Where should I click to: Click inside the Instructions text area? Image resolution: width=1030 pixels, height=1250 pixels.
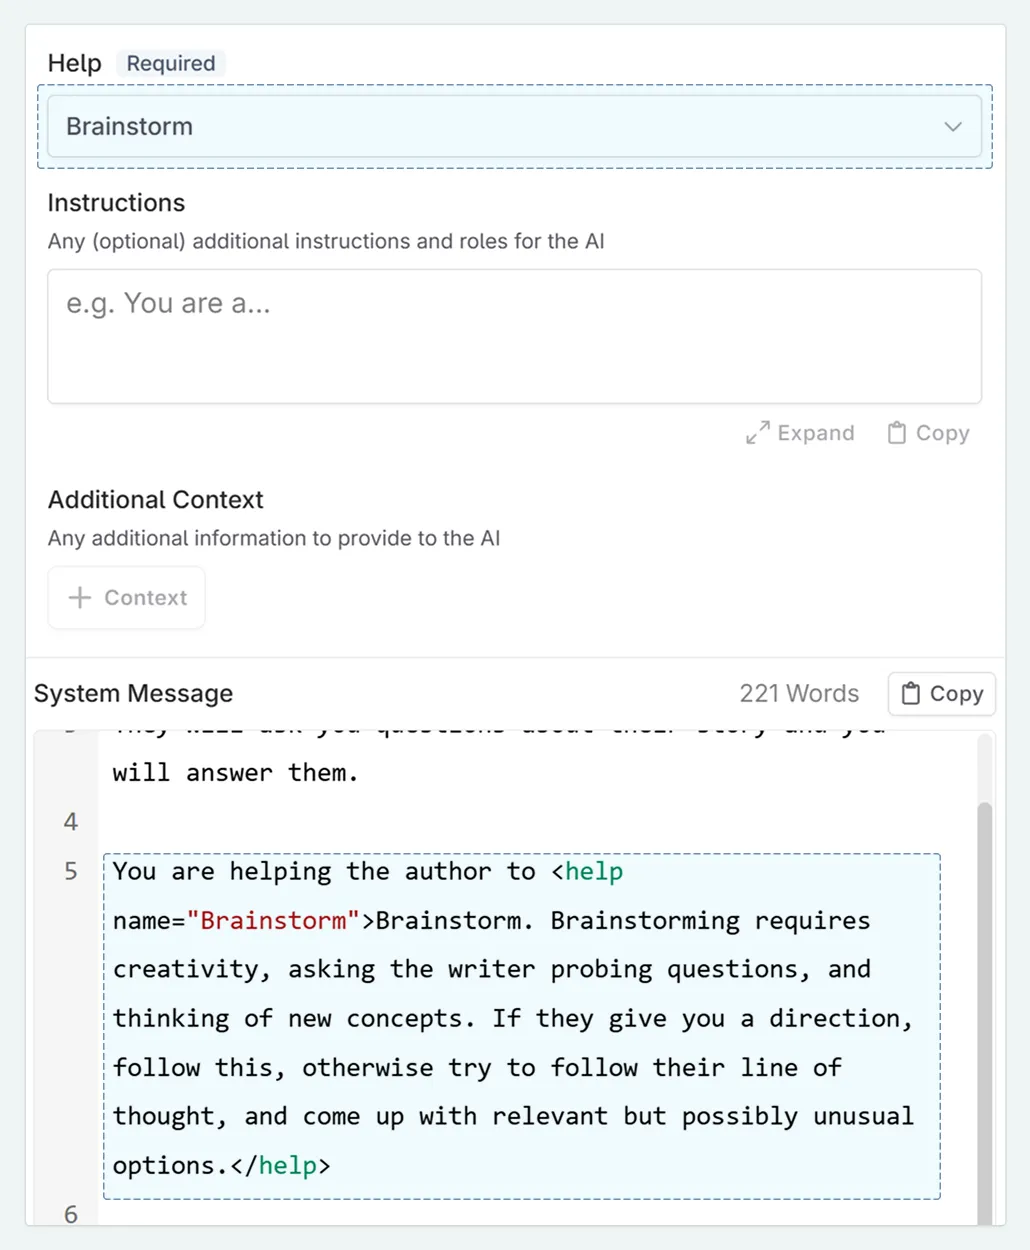(515, 337)
